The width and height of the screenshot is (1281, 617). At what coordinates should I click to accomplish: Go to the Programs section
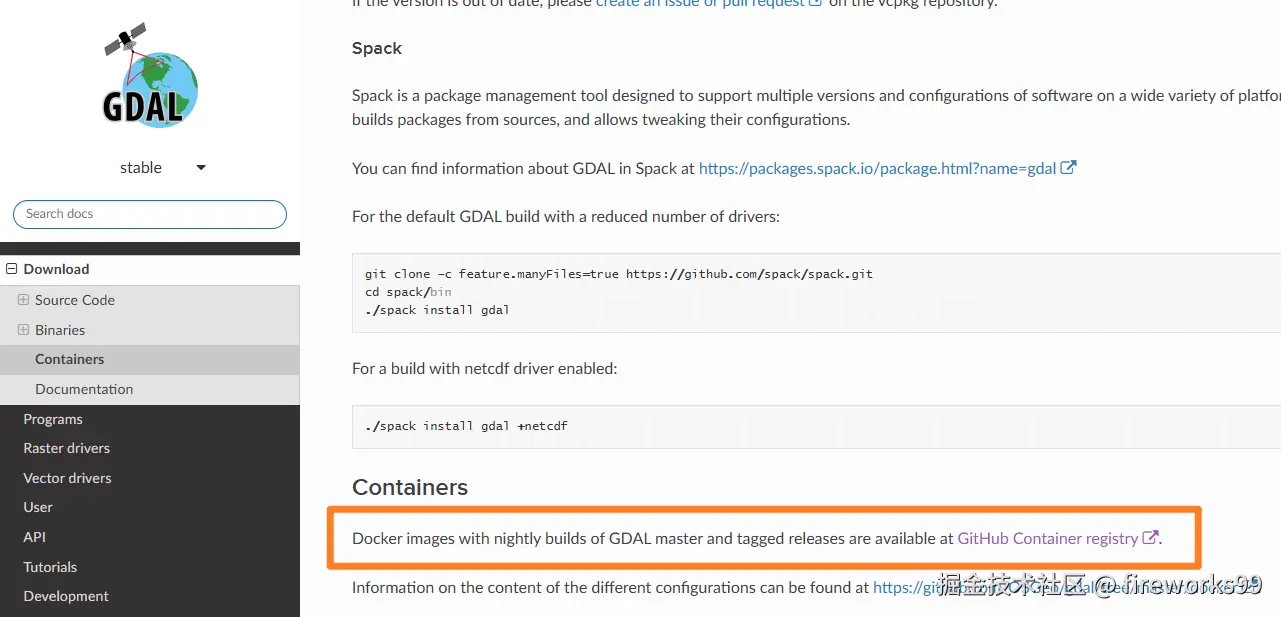point(53,419)
